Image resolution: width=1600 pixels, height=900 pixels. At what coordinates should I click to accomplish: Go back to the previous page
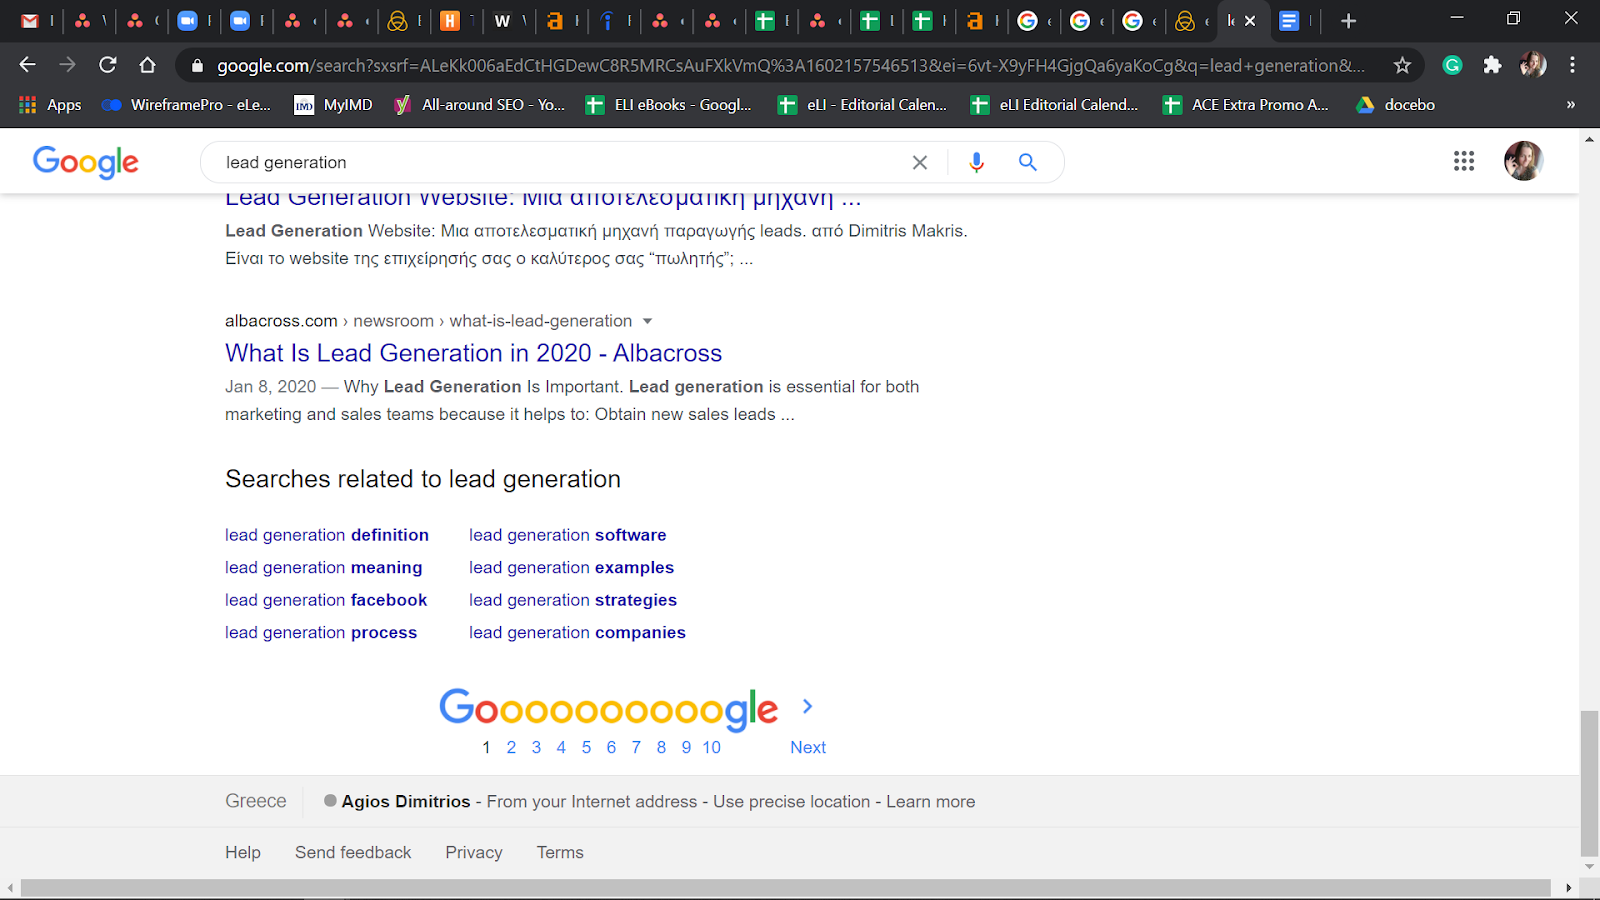click(27, 65)
